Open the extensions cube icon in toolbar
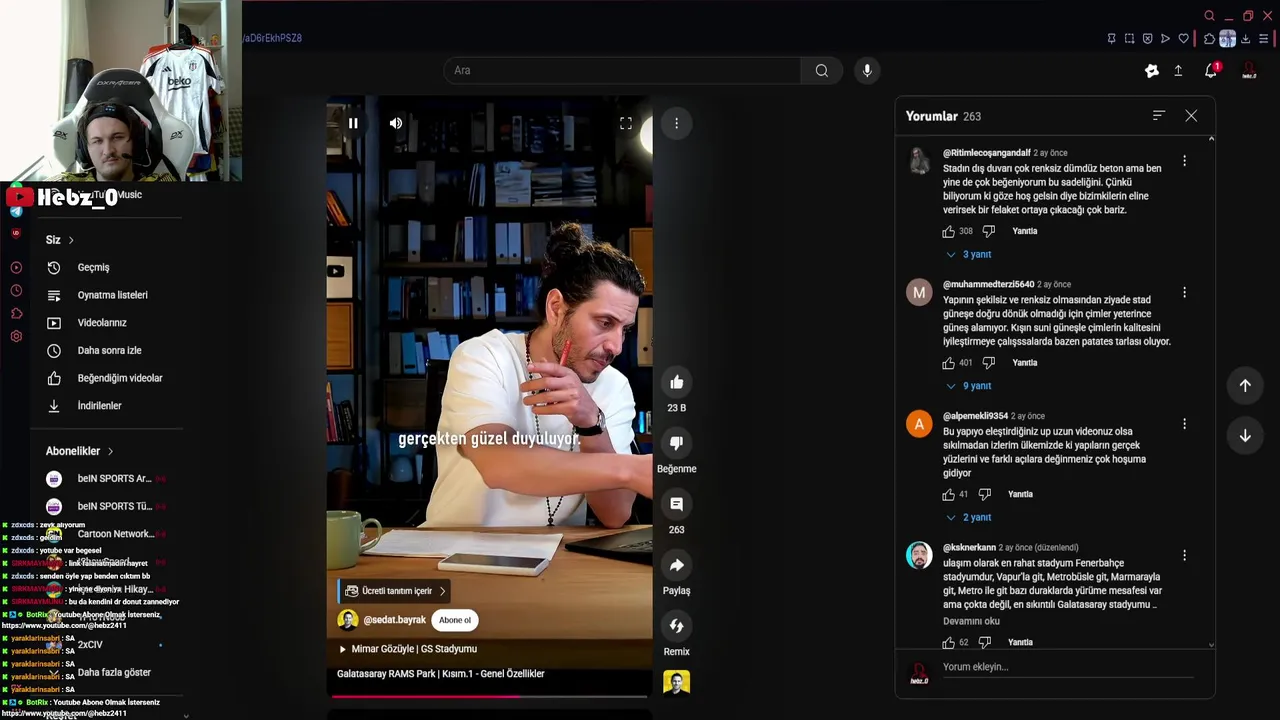The height and width of the screenshot is (720, 1280). pyautogui.click(x=1208, y=39)
